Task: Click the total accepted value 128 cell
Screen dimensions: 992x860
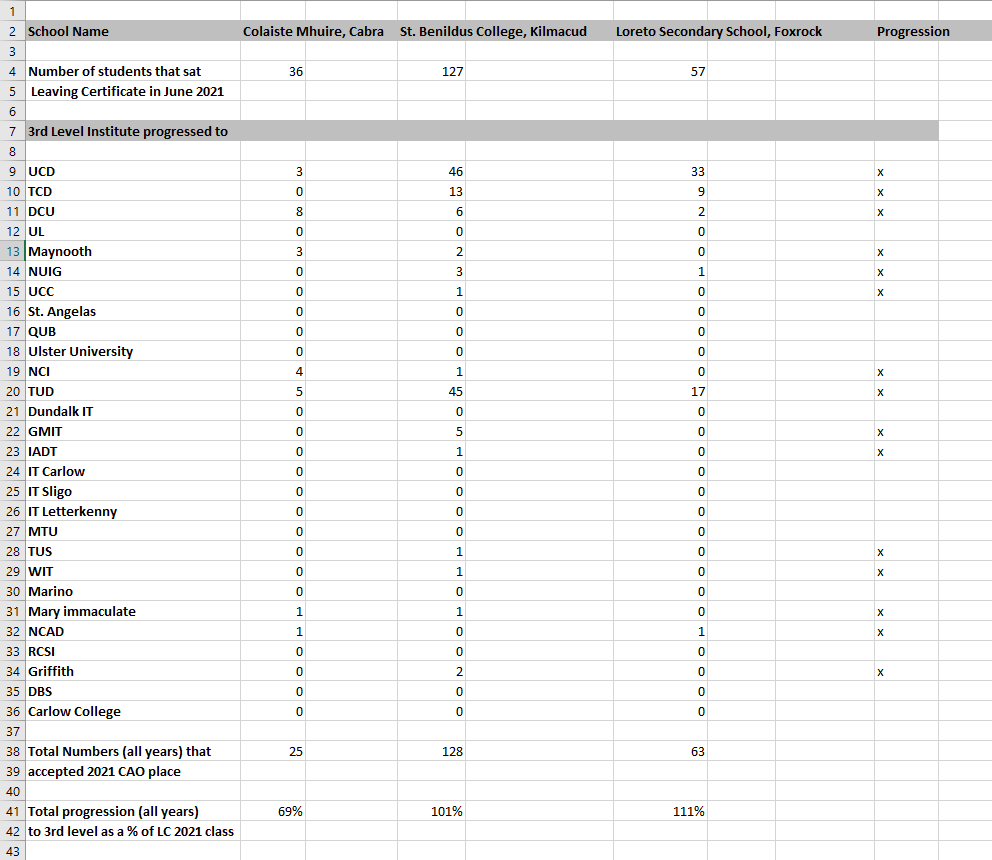Action: [452, 751]
